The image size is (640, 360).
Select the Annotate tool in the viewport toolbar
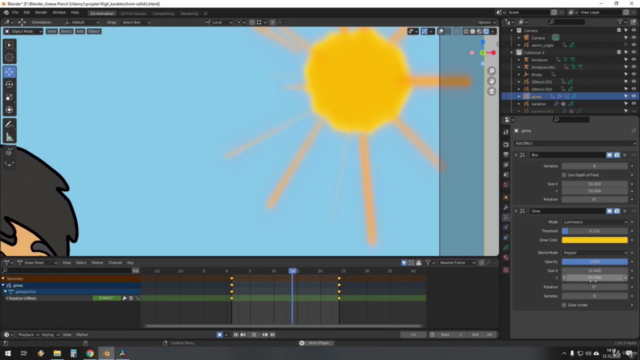point(9,124)
